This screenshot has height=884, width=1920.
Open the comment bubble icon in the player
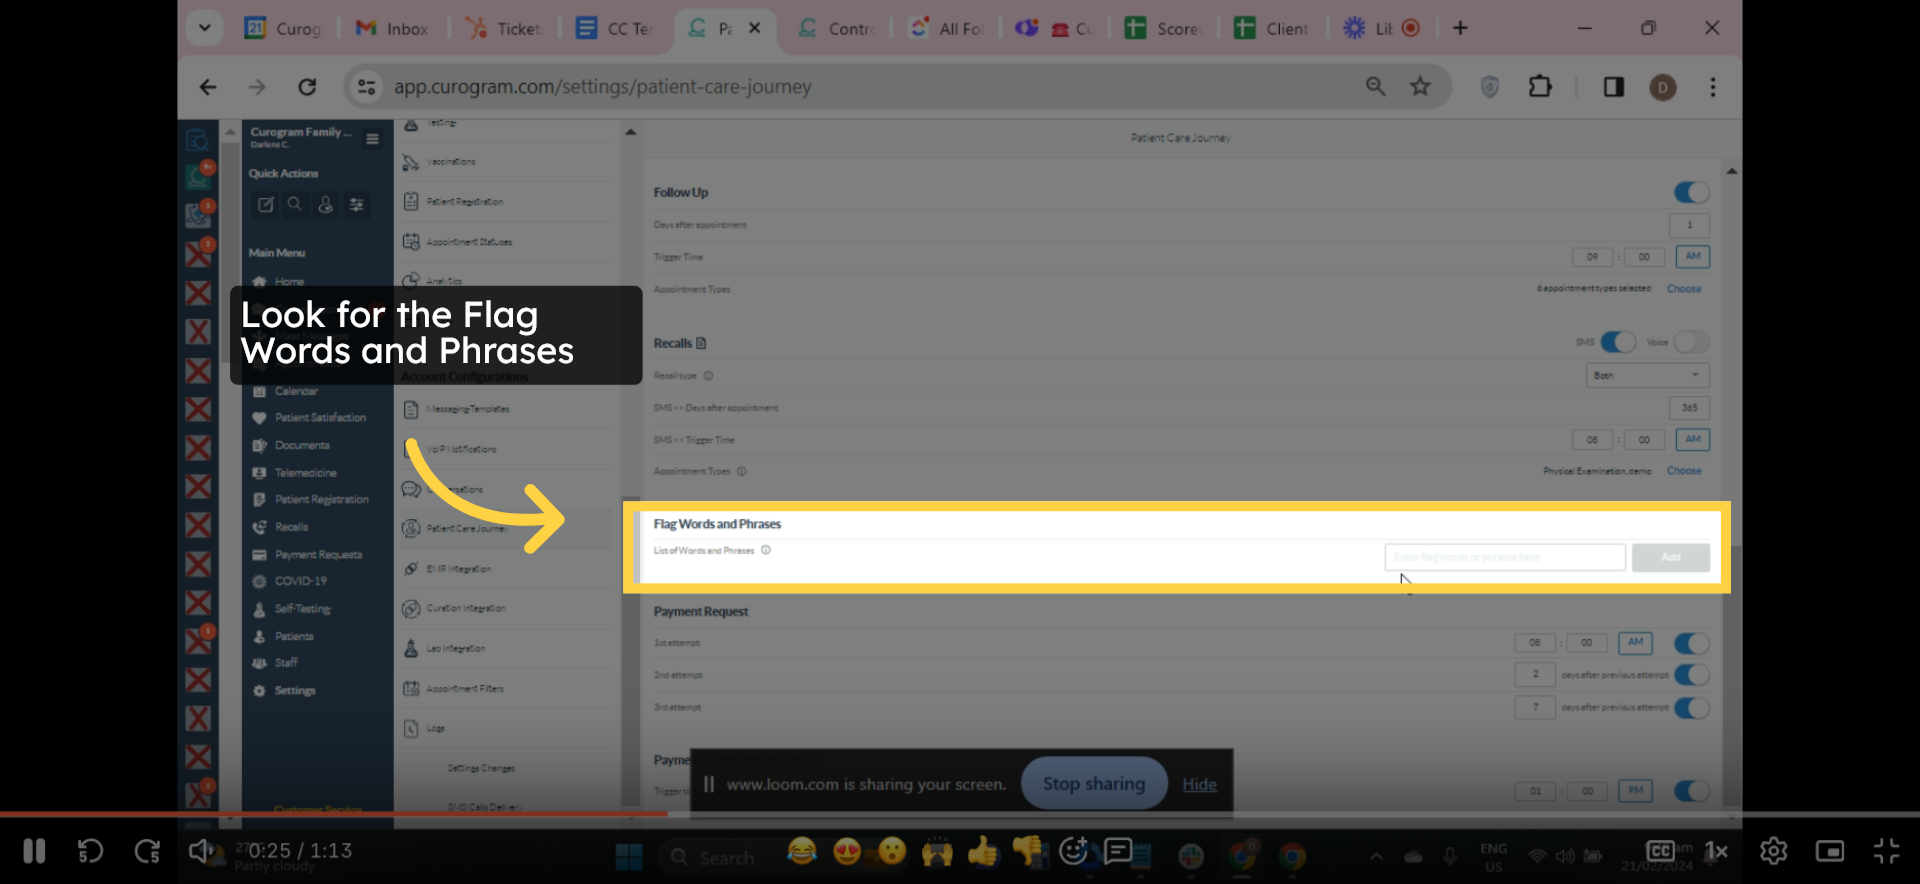tap(1118, 851)
